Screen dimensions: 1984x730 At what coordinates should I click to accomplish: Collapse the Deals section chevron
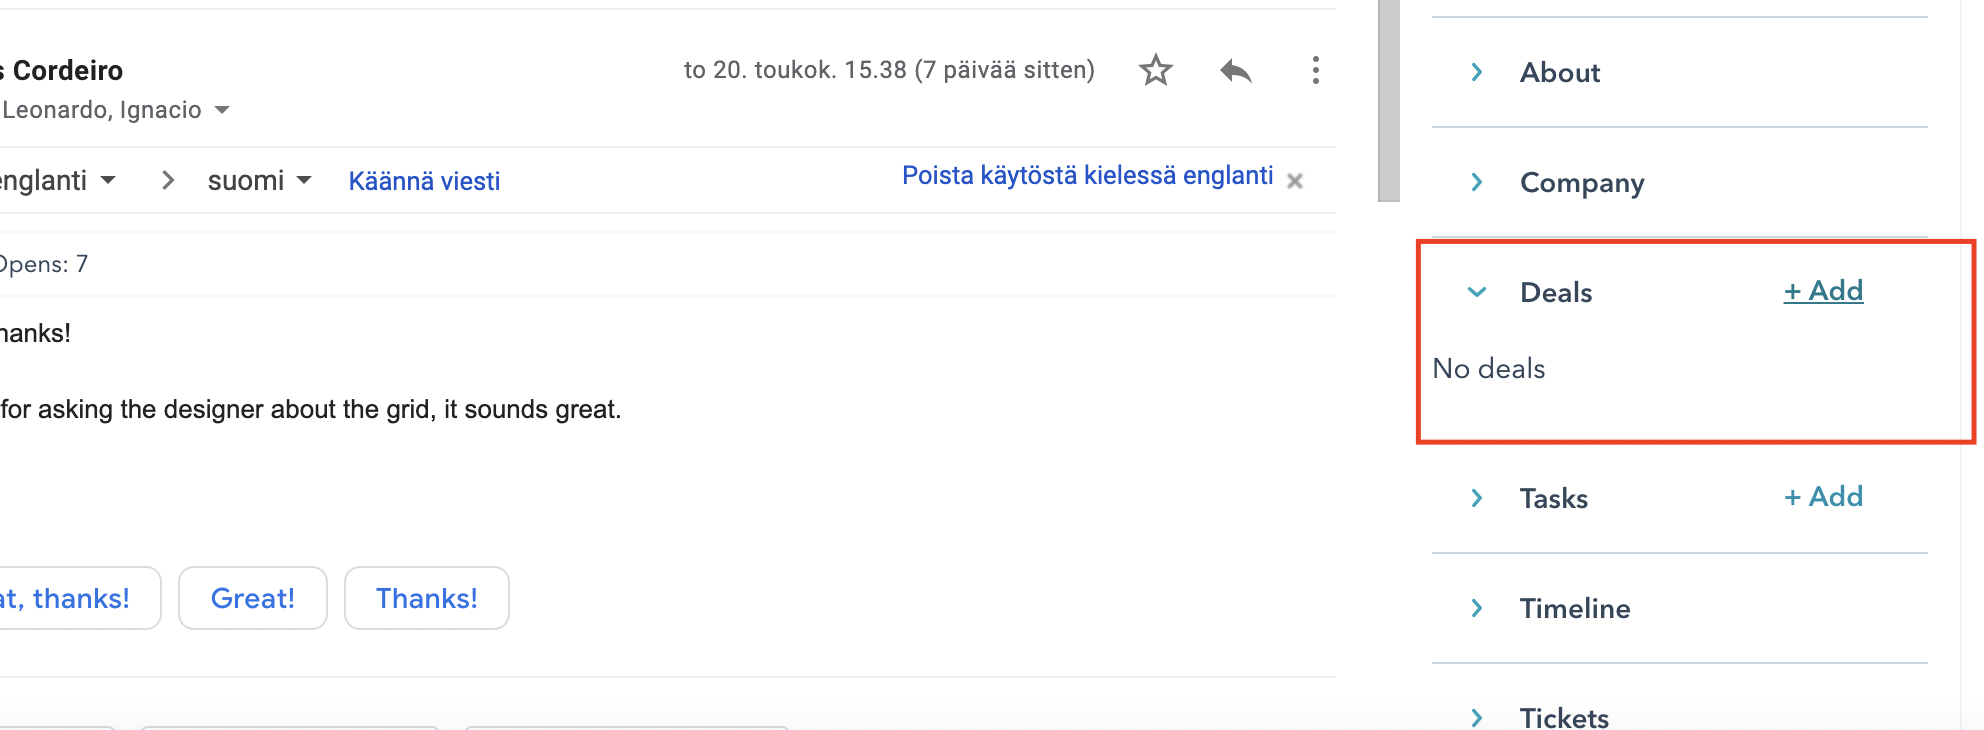tap(1477, 292)
